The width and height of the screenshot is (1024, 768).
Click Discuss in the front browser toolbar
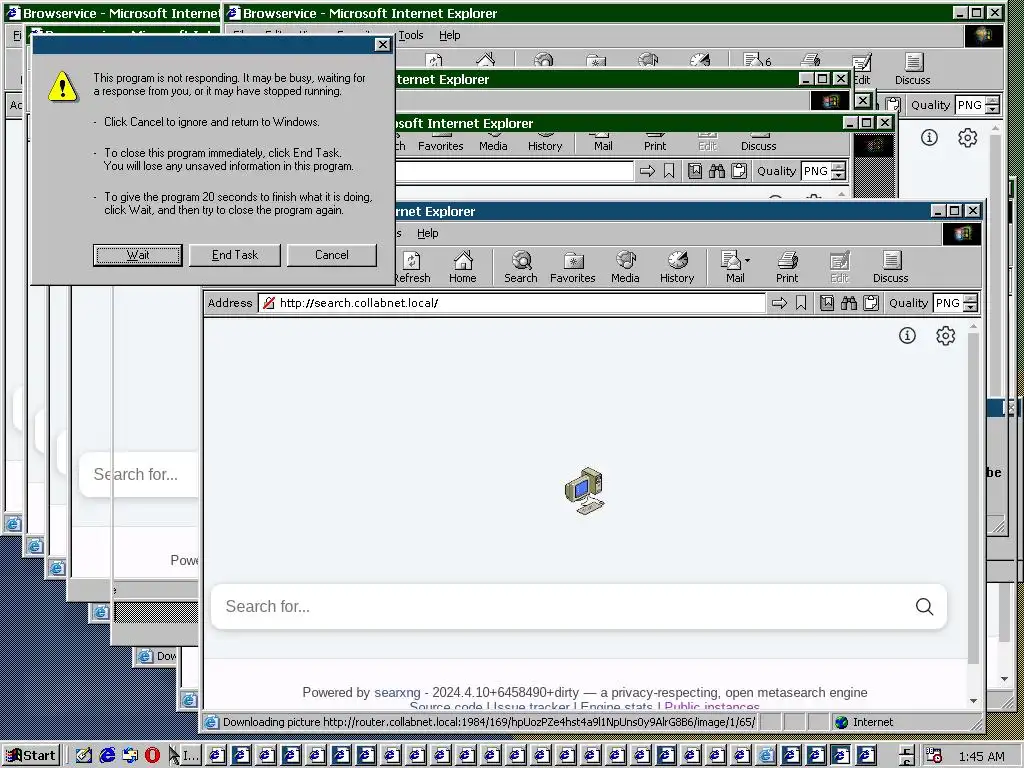891,267
